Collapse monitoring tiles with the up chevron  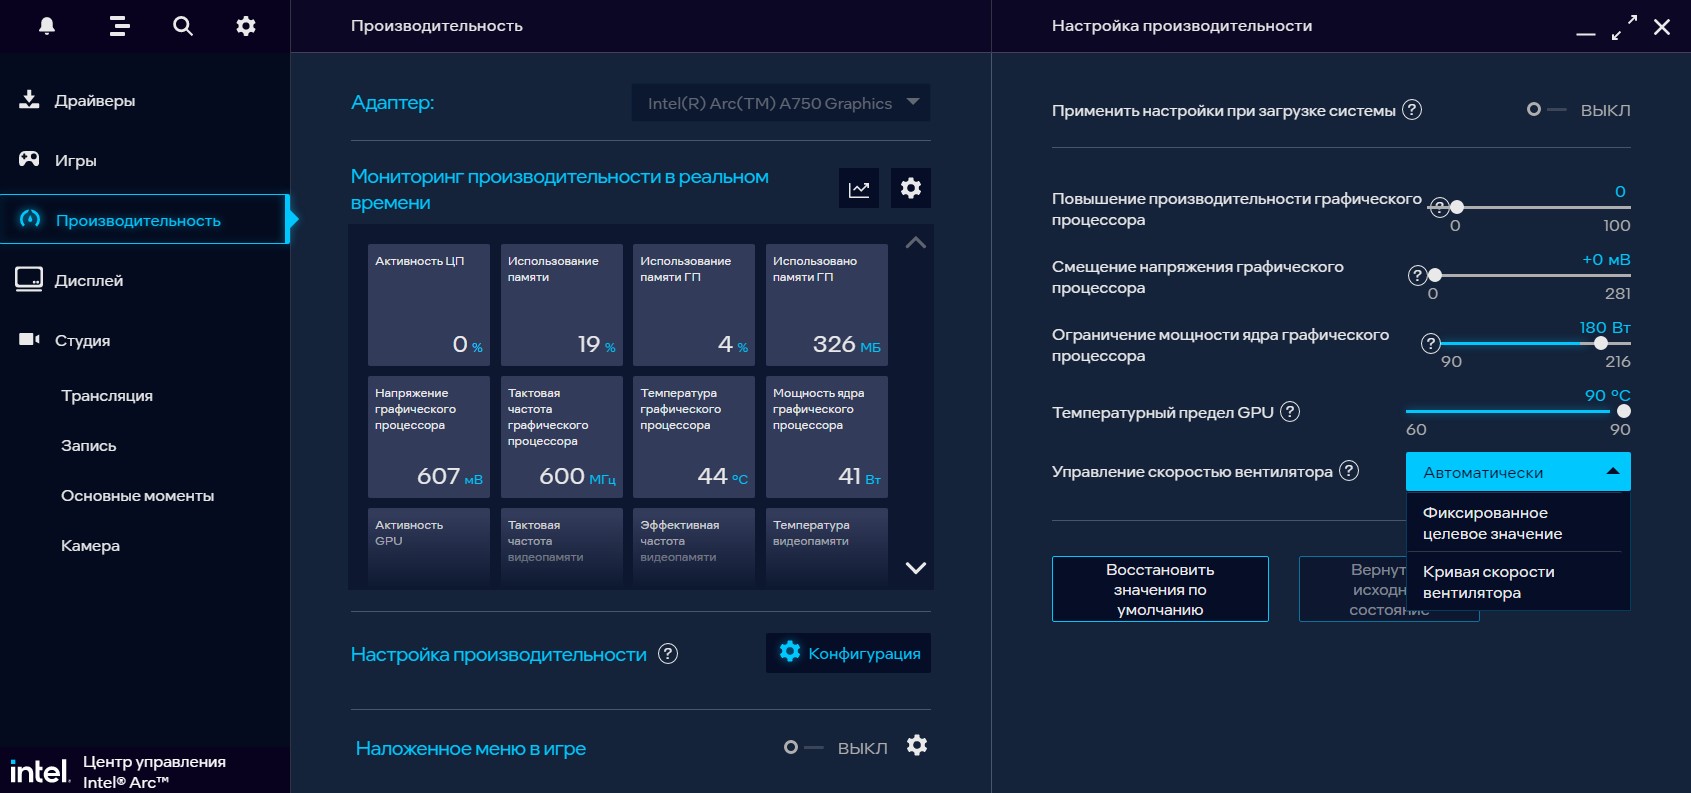(x=915, y=242)
